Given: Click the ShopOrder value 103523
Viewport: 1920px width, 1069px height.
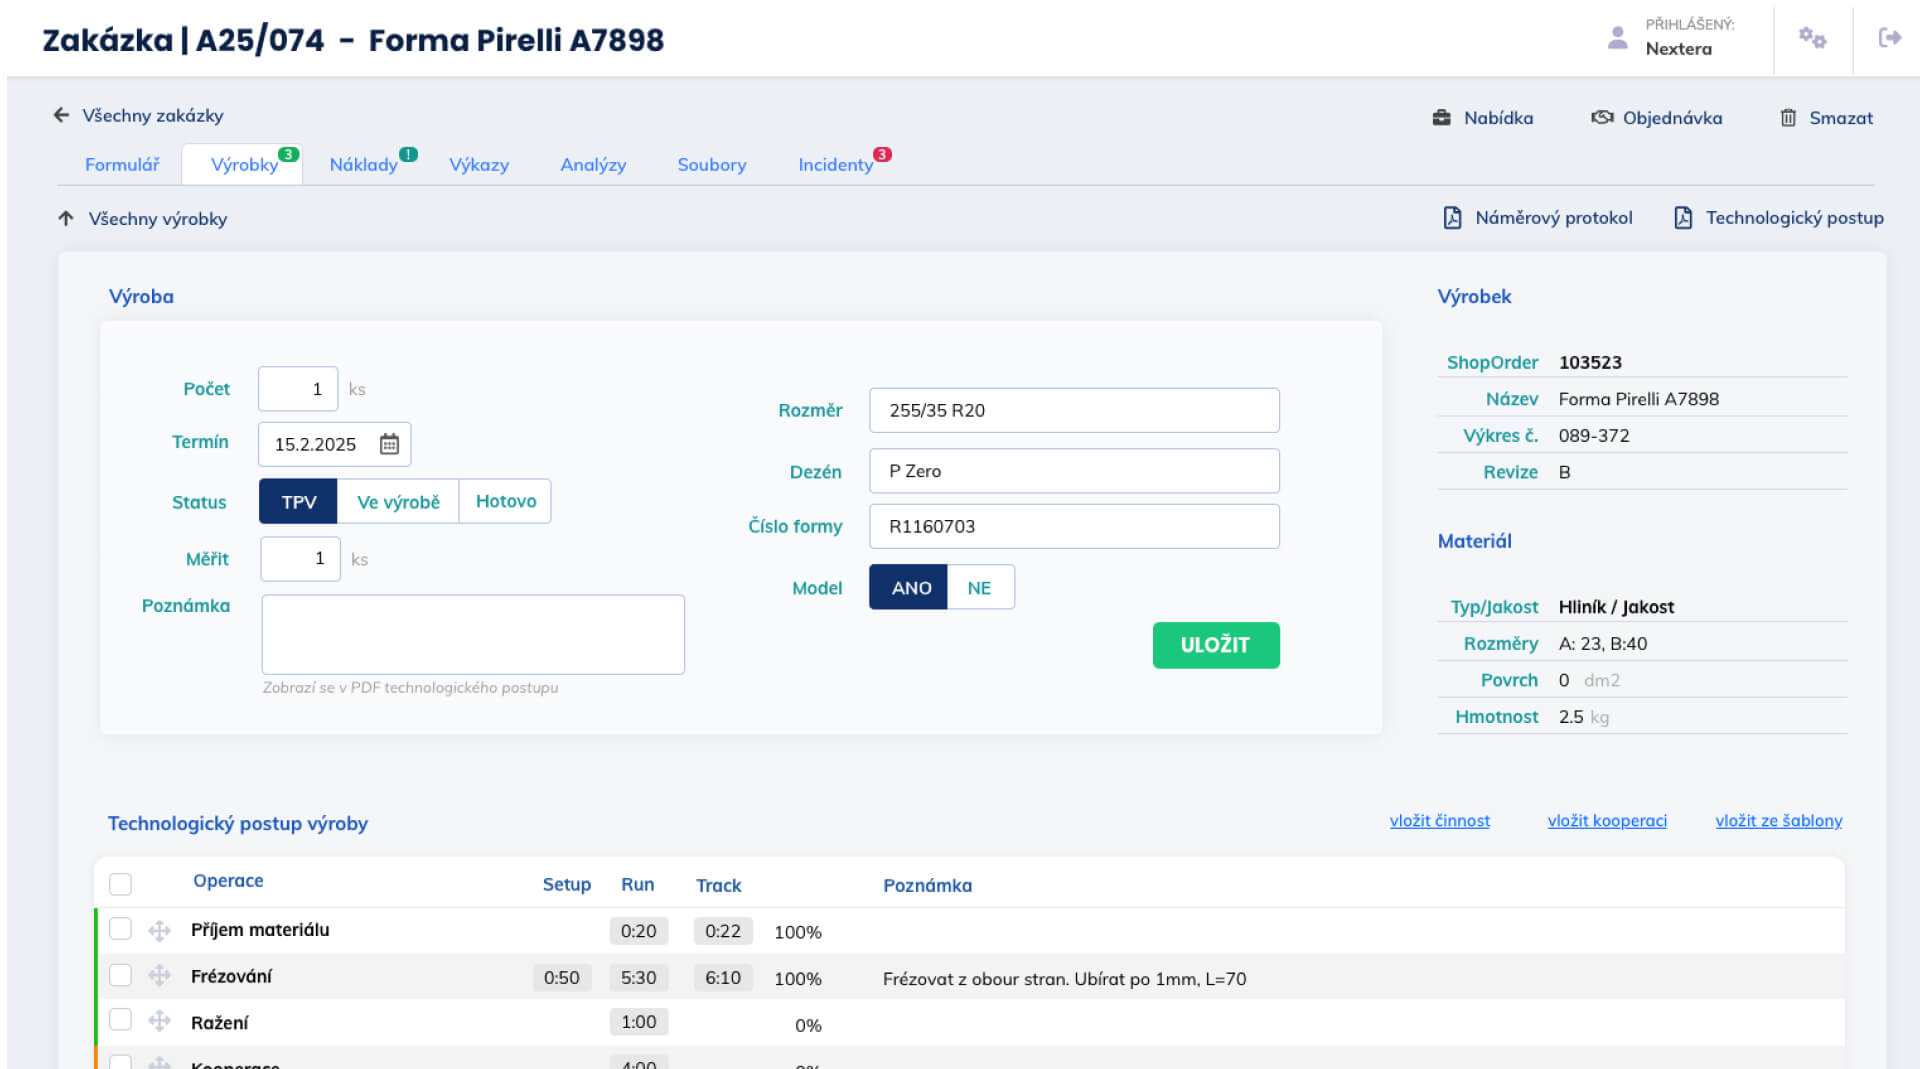Looking at the screenshot, I should click(1590, 362).
